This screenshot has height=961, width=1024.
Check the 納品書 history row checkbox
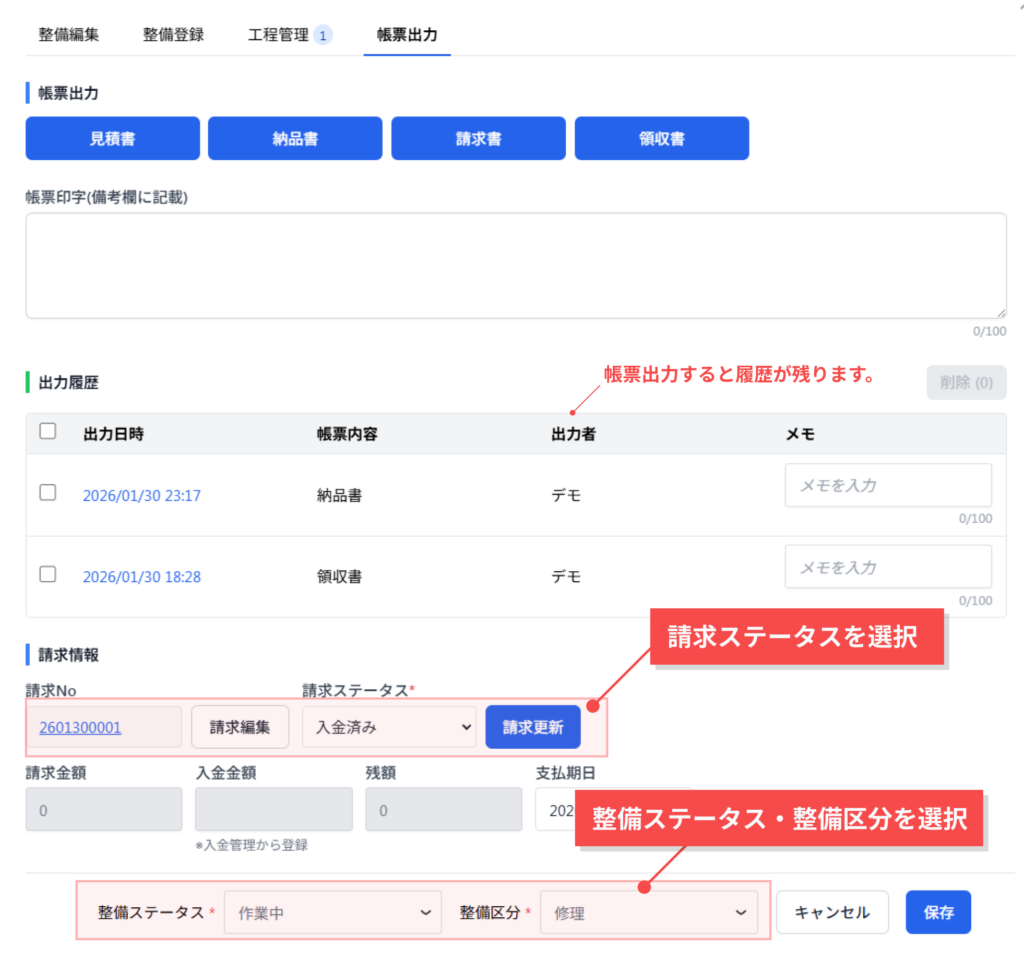pyautogui.click(x=47, y=492)
